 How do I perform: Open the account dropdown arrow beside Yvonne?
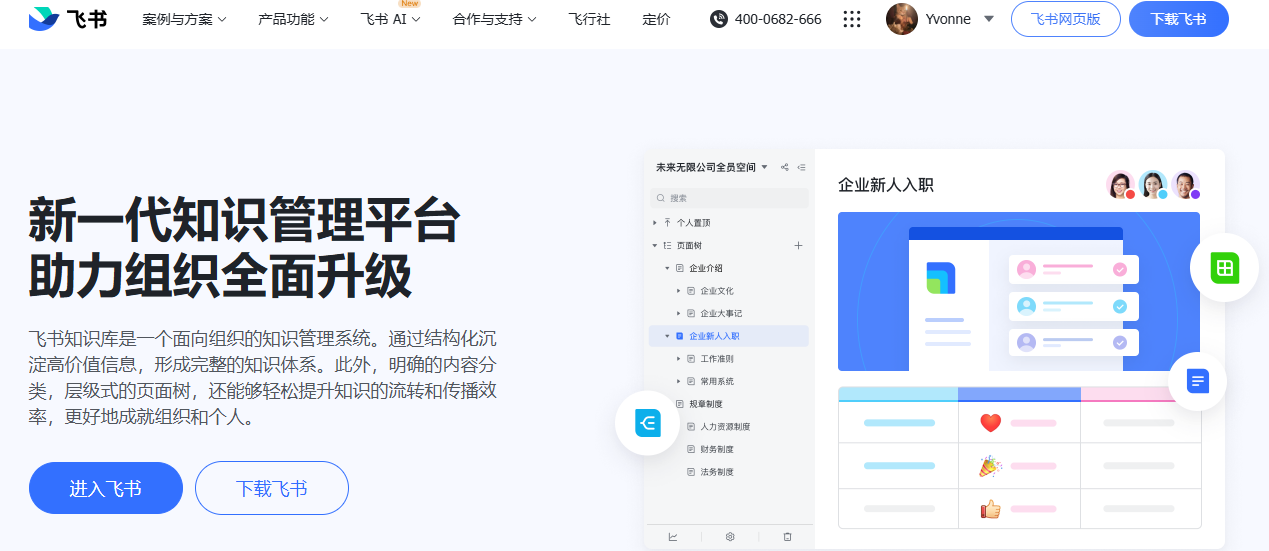(989, 19)
